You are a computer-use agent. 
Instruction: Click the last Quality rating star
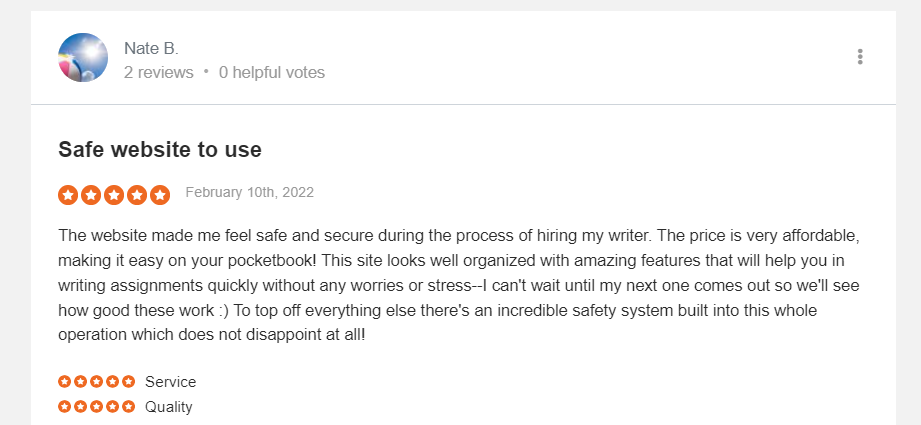(128, 406)
